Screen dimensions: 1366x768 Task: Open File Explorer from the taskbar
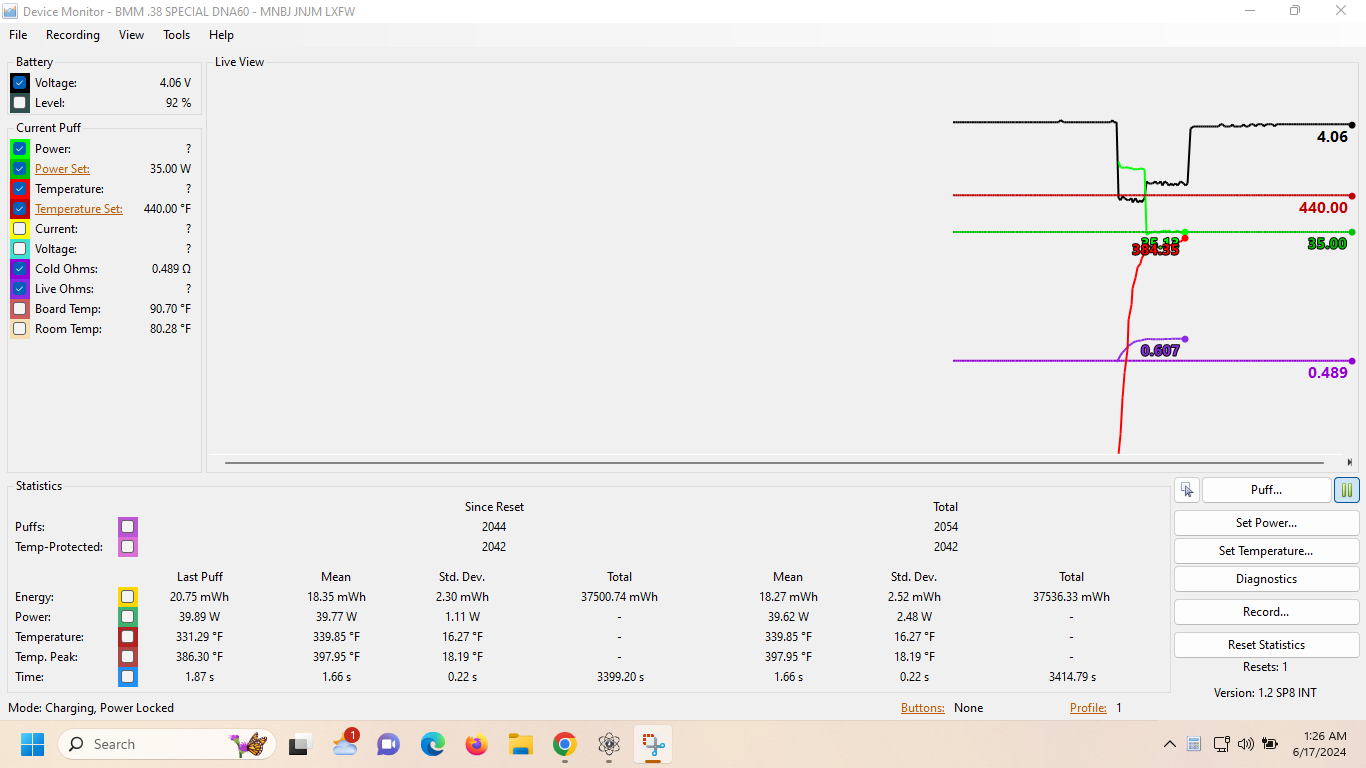click(x=520, y=744)
